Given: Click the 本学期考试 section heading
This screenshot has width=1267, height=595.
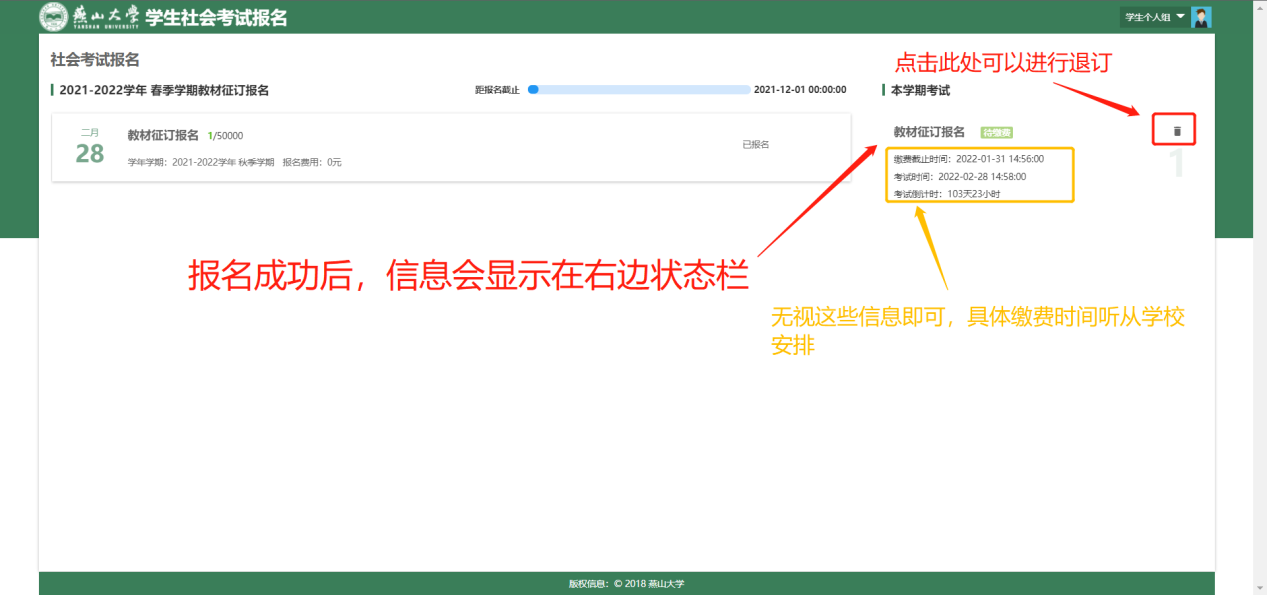Looking at the screenshot, I should (x=920, y=90).
